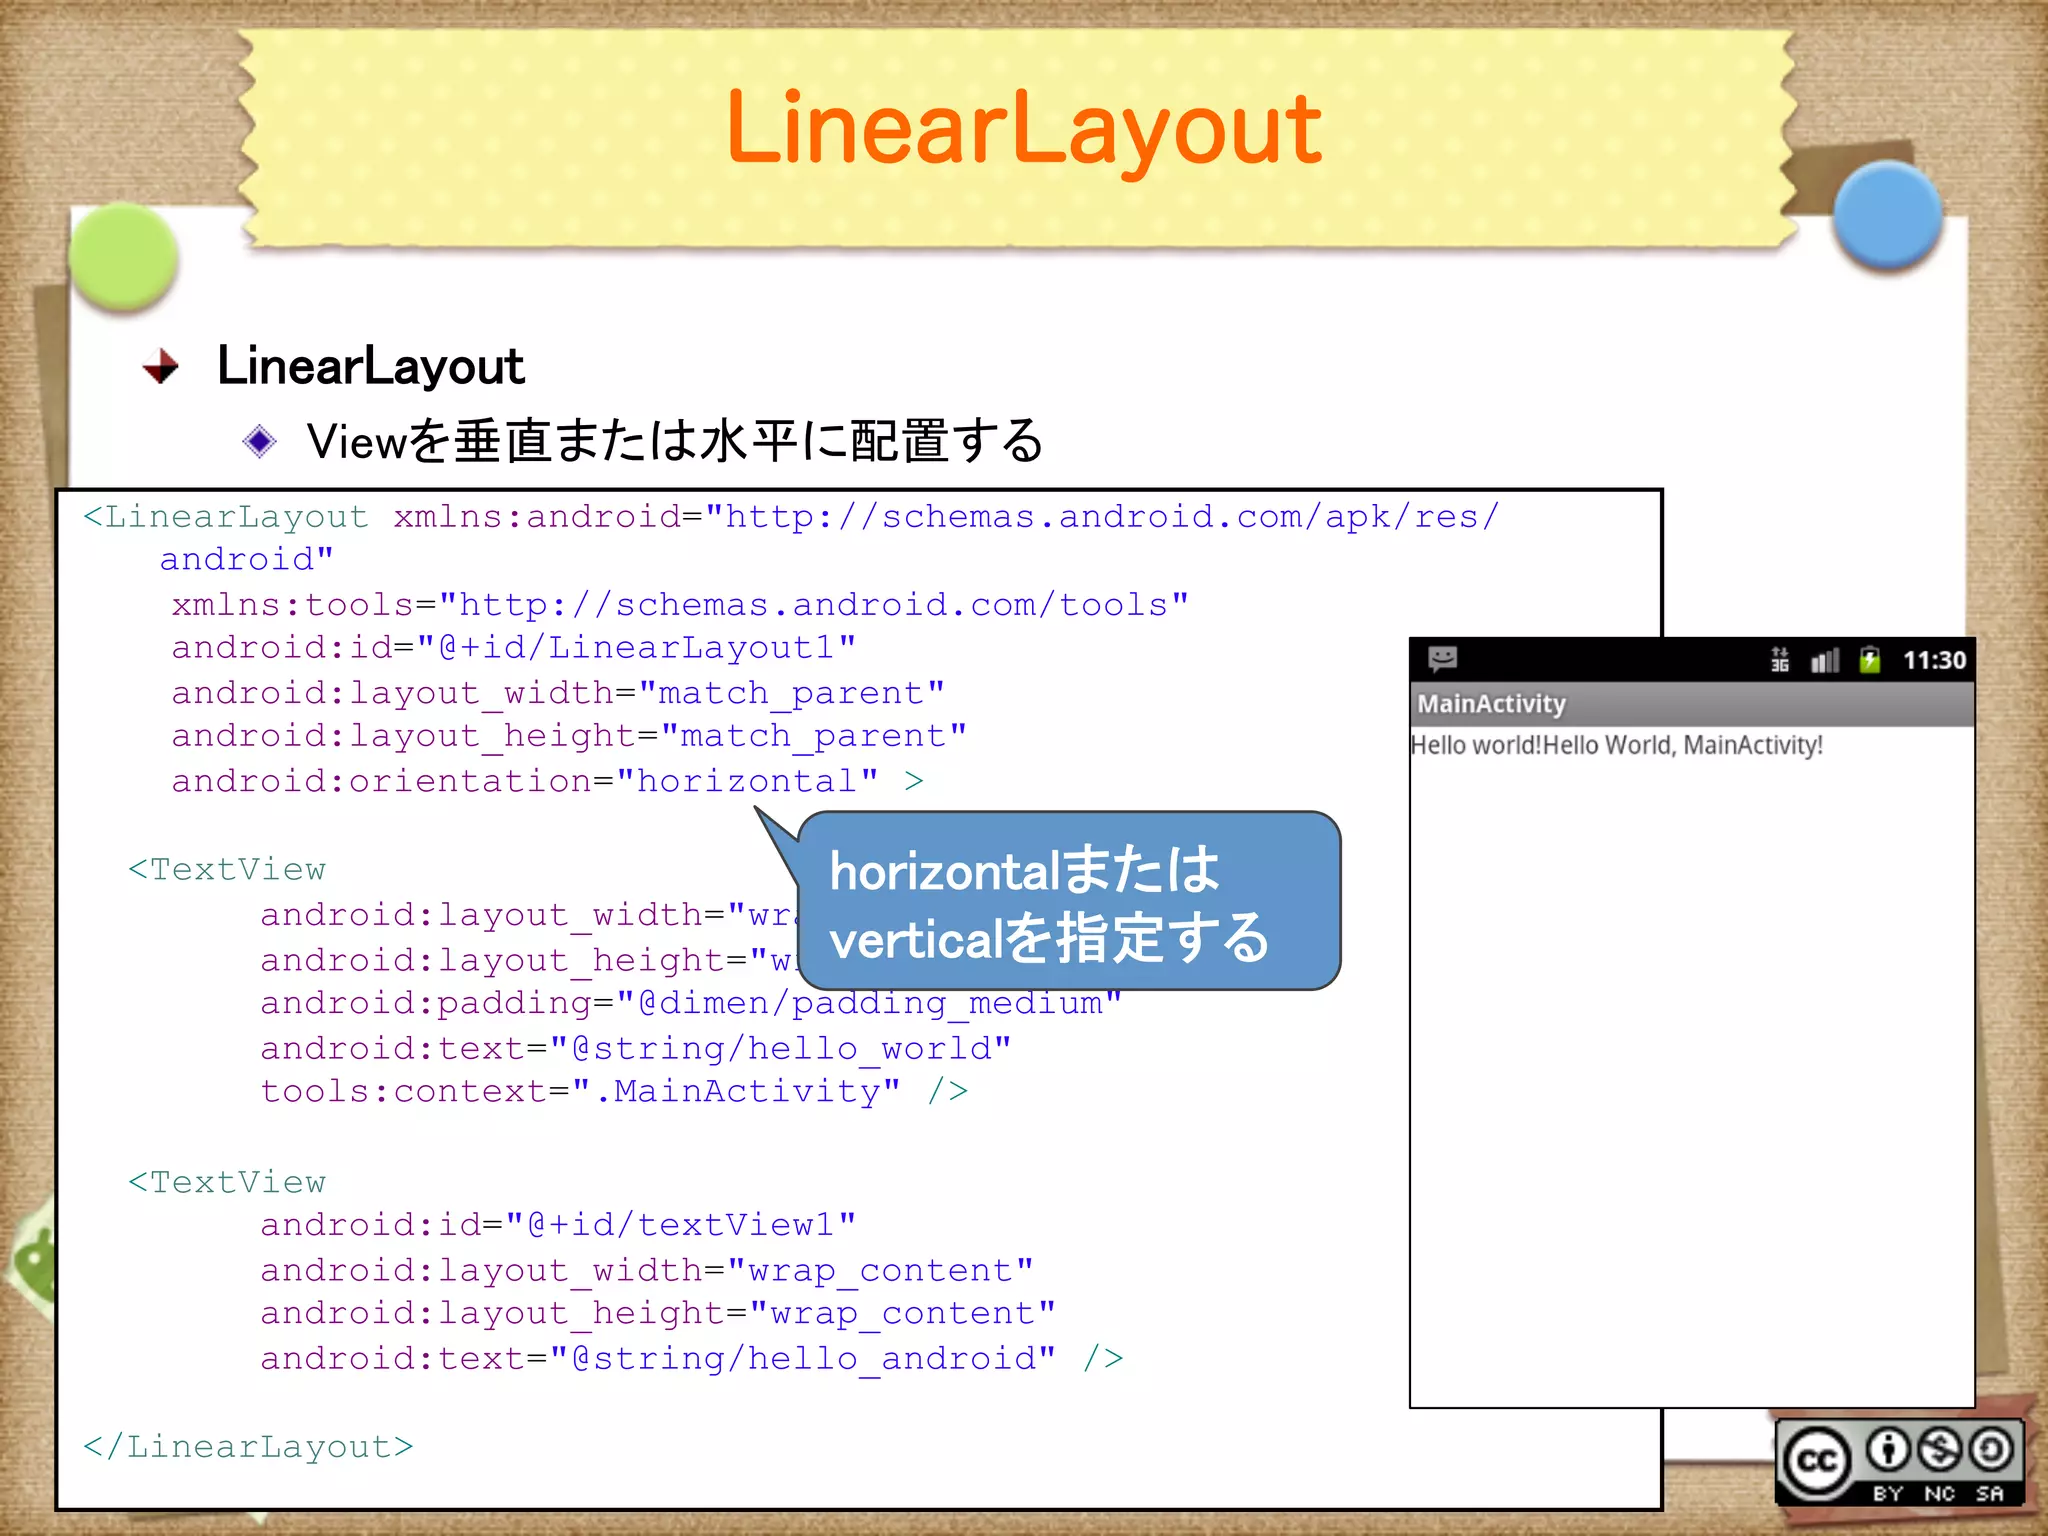Click the battery charging icon in status bar
This screenshot has height=1536, width=2048.
(1870, 660)
